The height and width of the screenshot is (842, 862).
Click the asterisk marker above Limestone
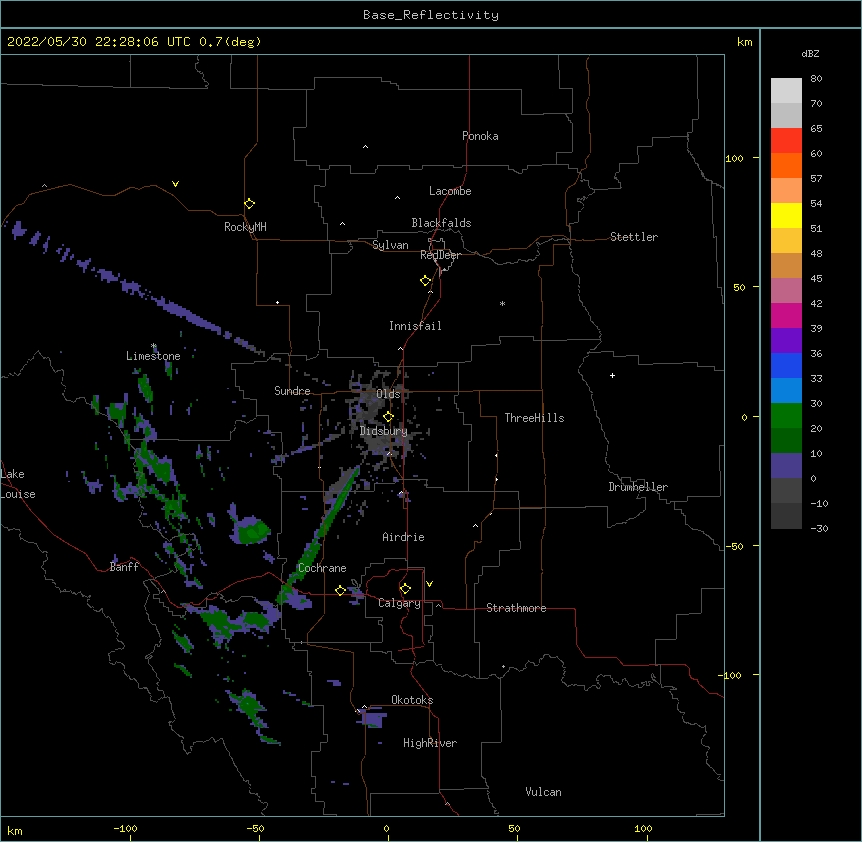154,346
